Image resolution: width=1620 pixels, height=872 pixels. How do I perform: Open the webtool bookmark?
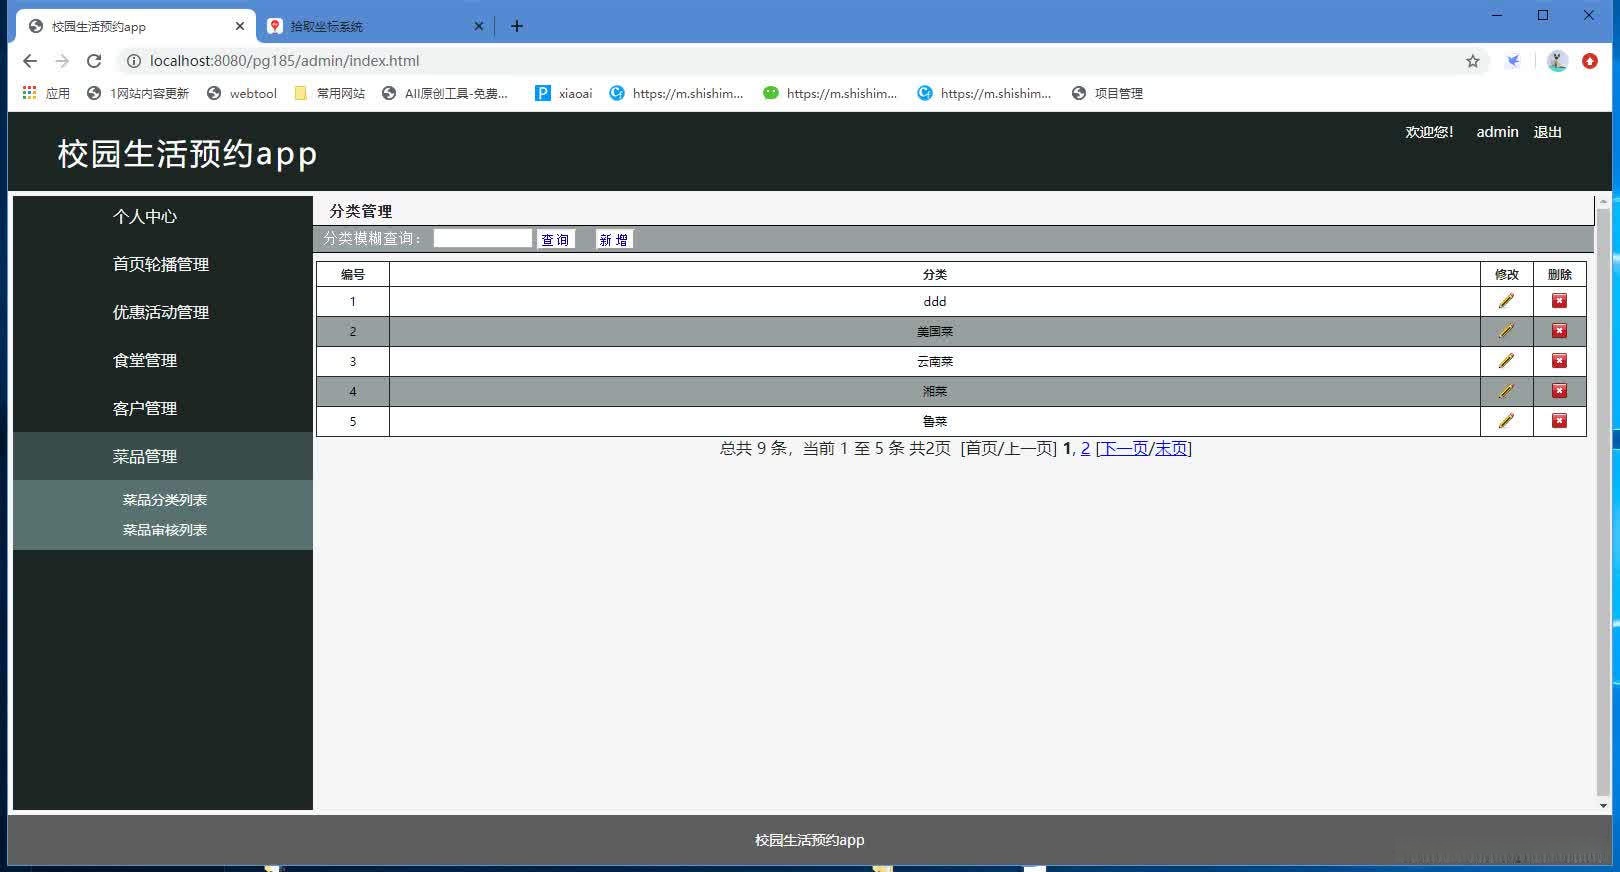coord(242,93)
